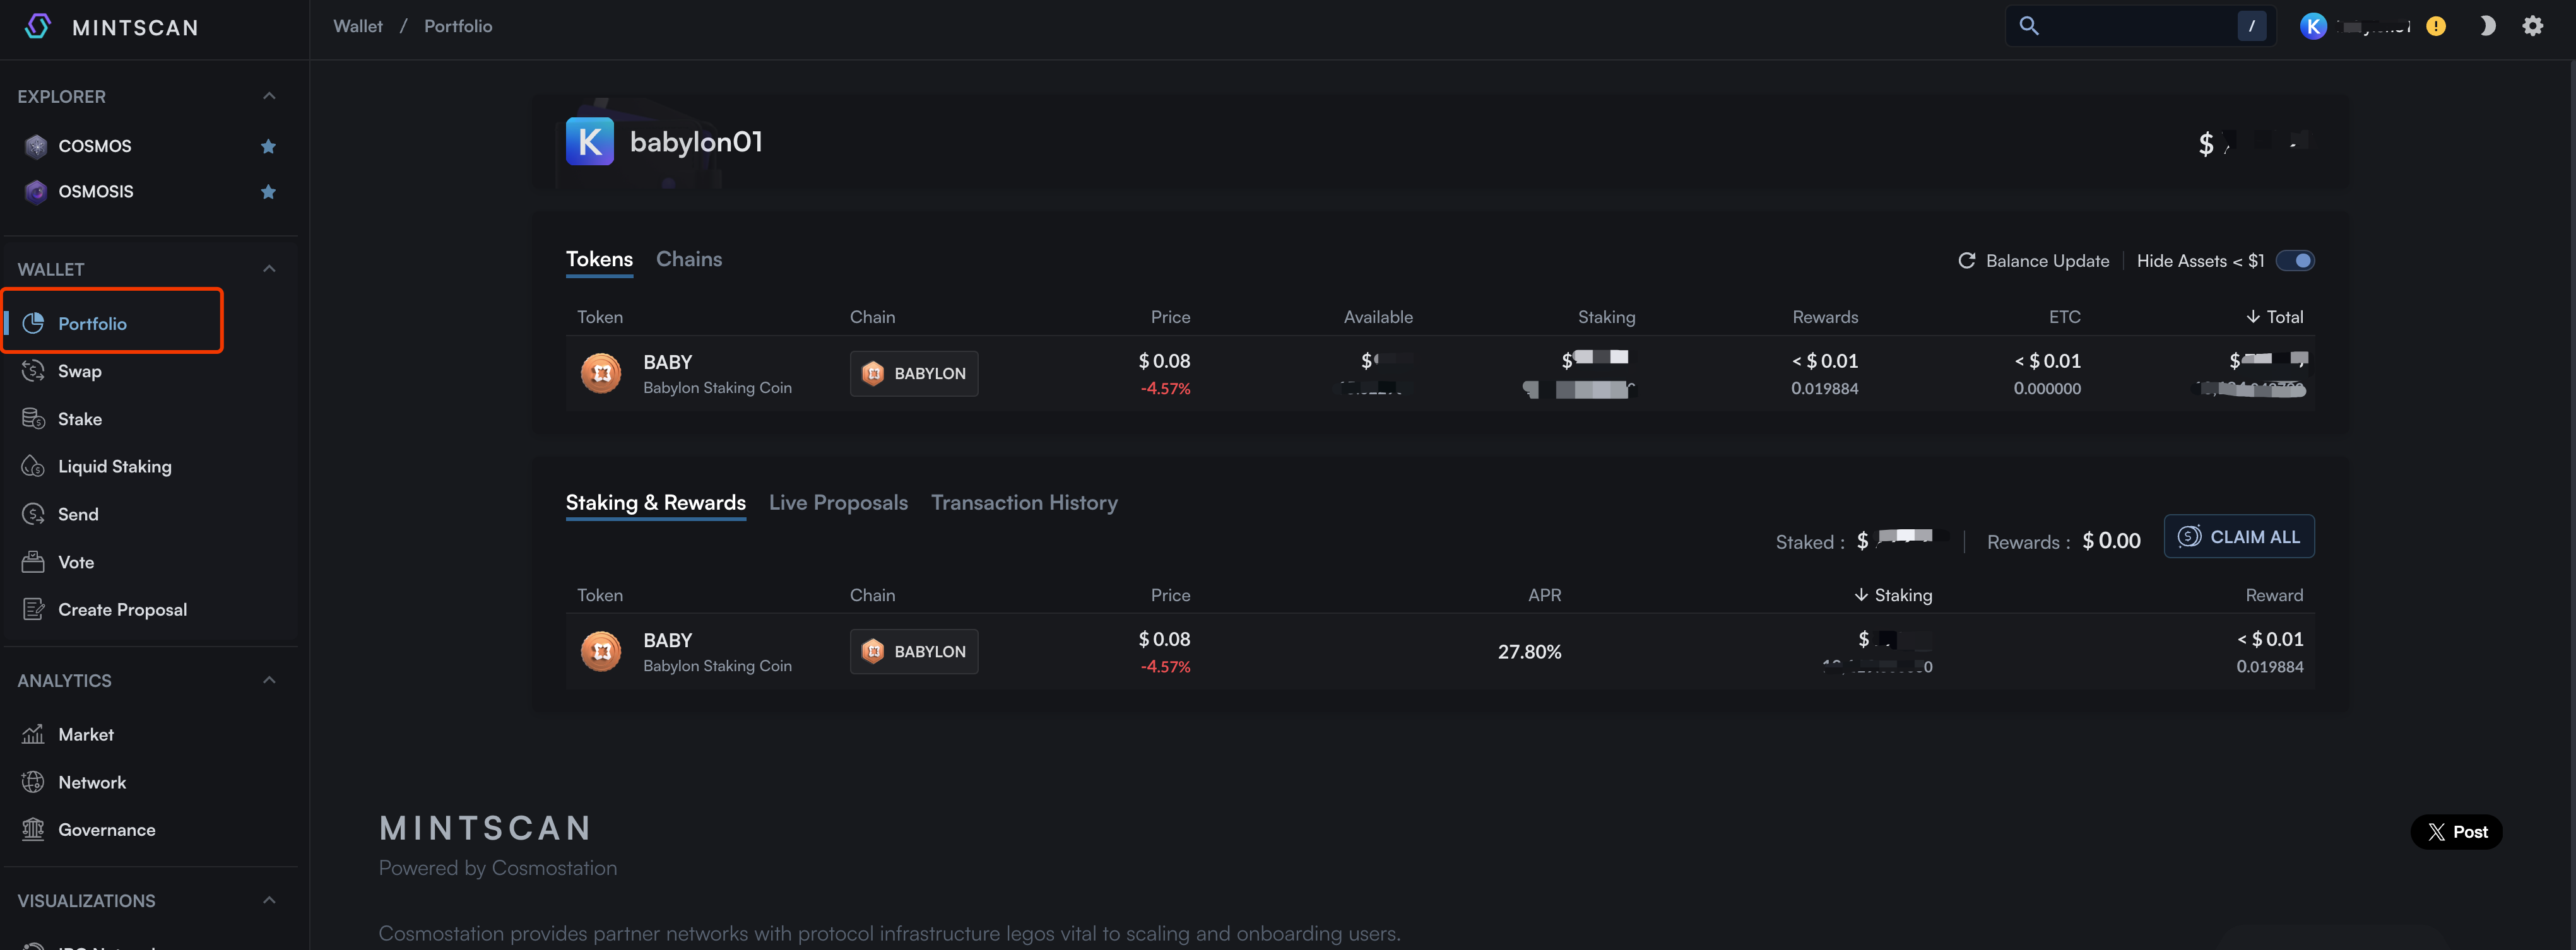Collapse the EXPLORER section chevron
This screenshot has width=2576, height=950.
coord(269,96)
